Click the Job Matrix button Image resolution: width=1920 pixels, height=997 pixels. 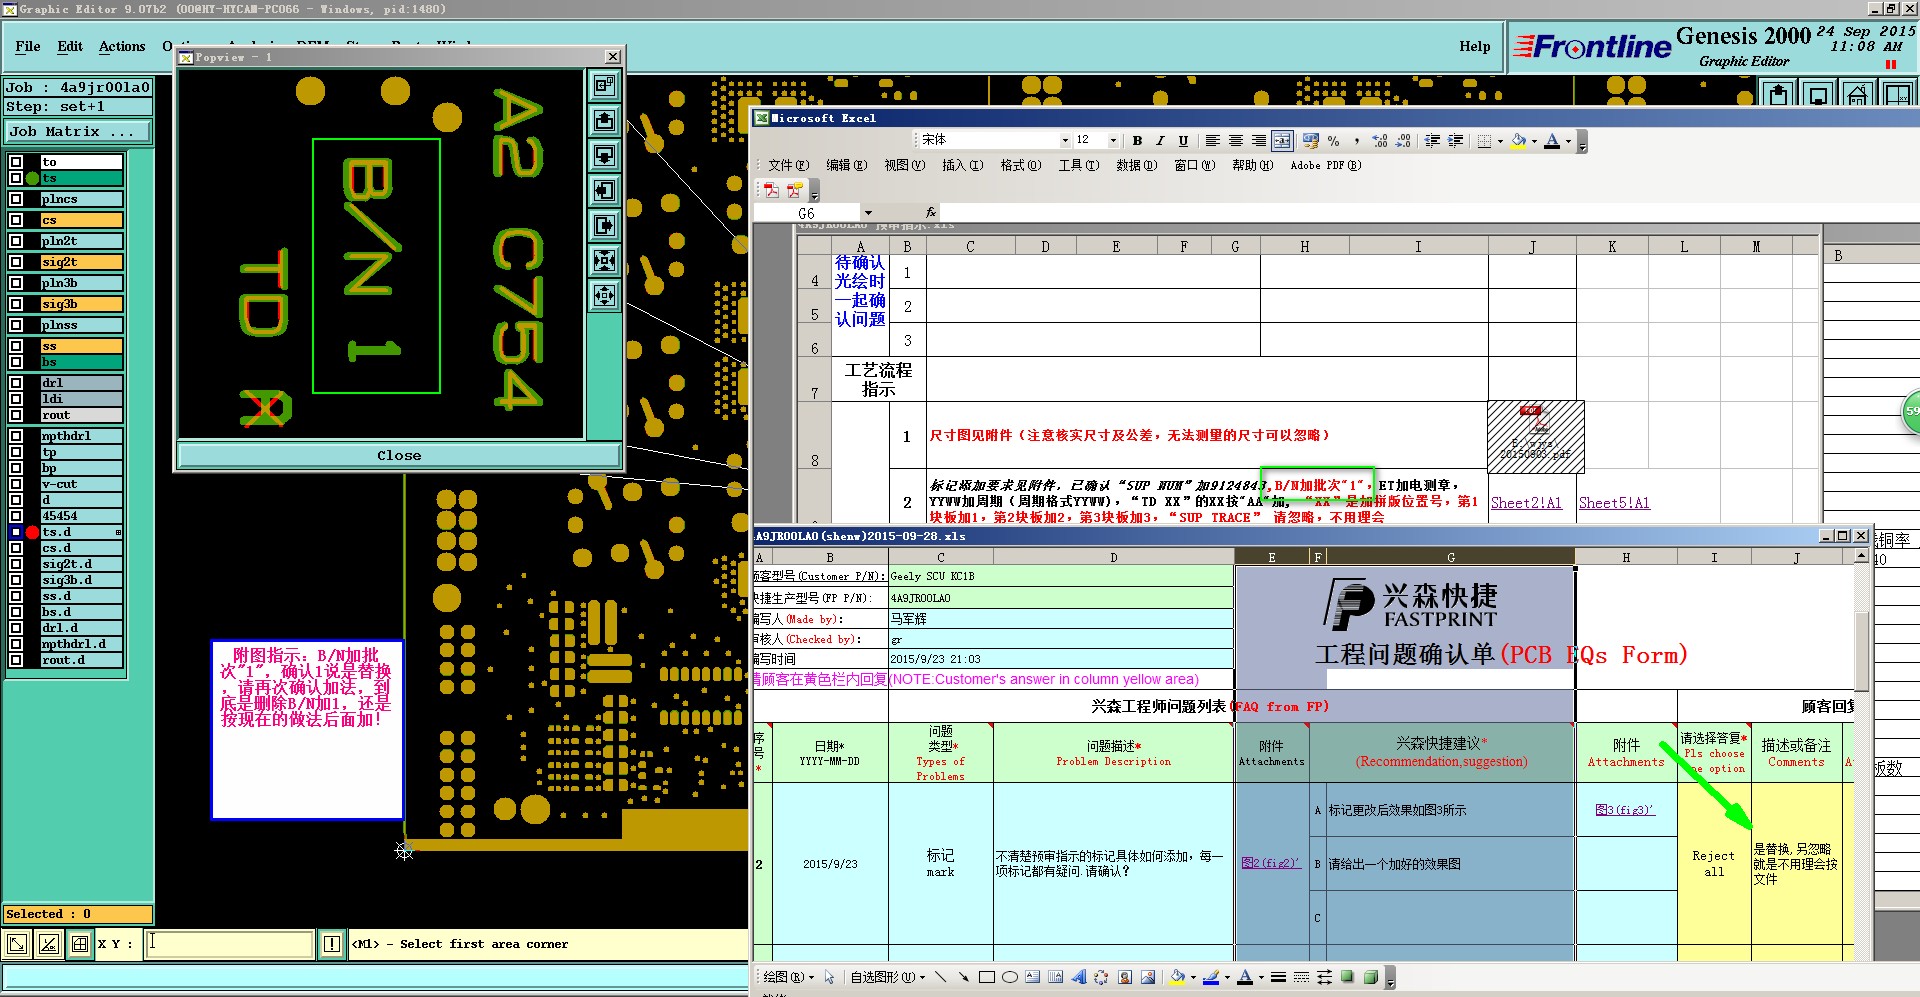(x=78, y=131)
